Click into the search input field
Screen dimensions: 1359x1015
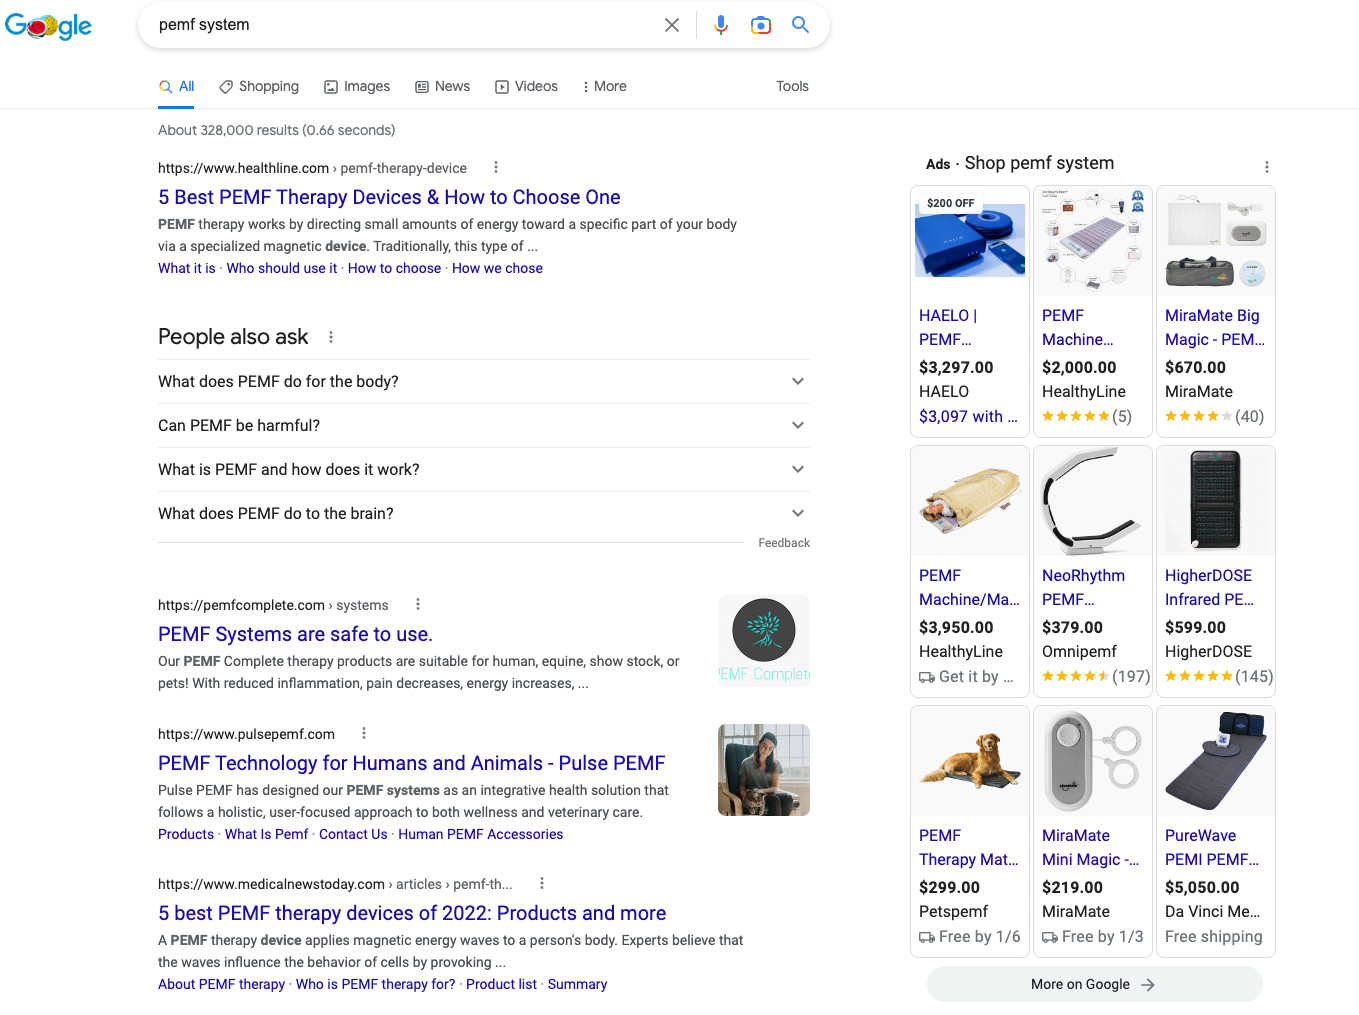pyautogui.click(x=400, y=25)
